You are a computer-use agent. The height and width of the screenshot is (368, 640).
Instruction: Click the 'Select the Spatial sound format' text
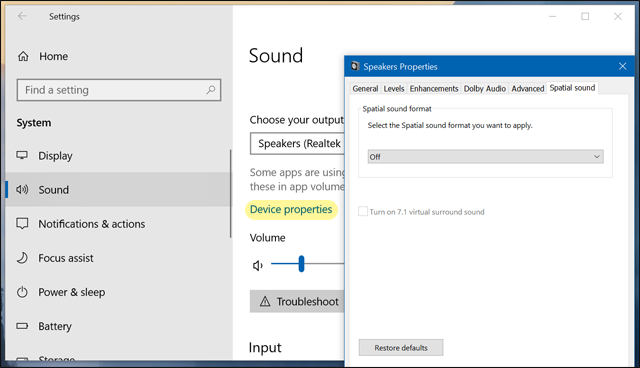point(450,125)
